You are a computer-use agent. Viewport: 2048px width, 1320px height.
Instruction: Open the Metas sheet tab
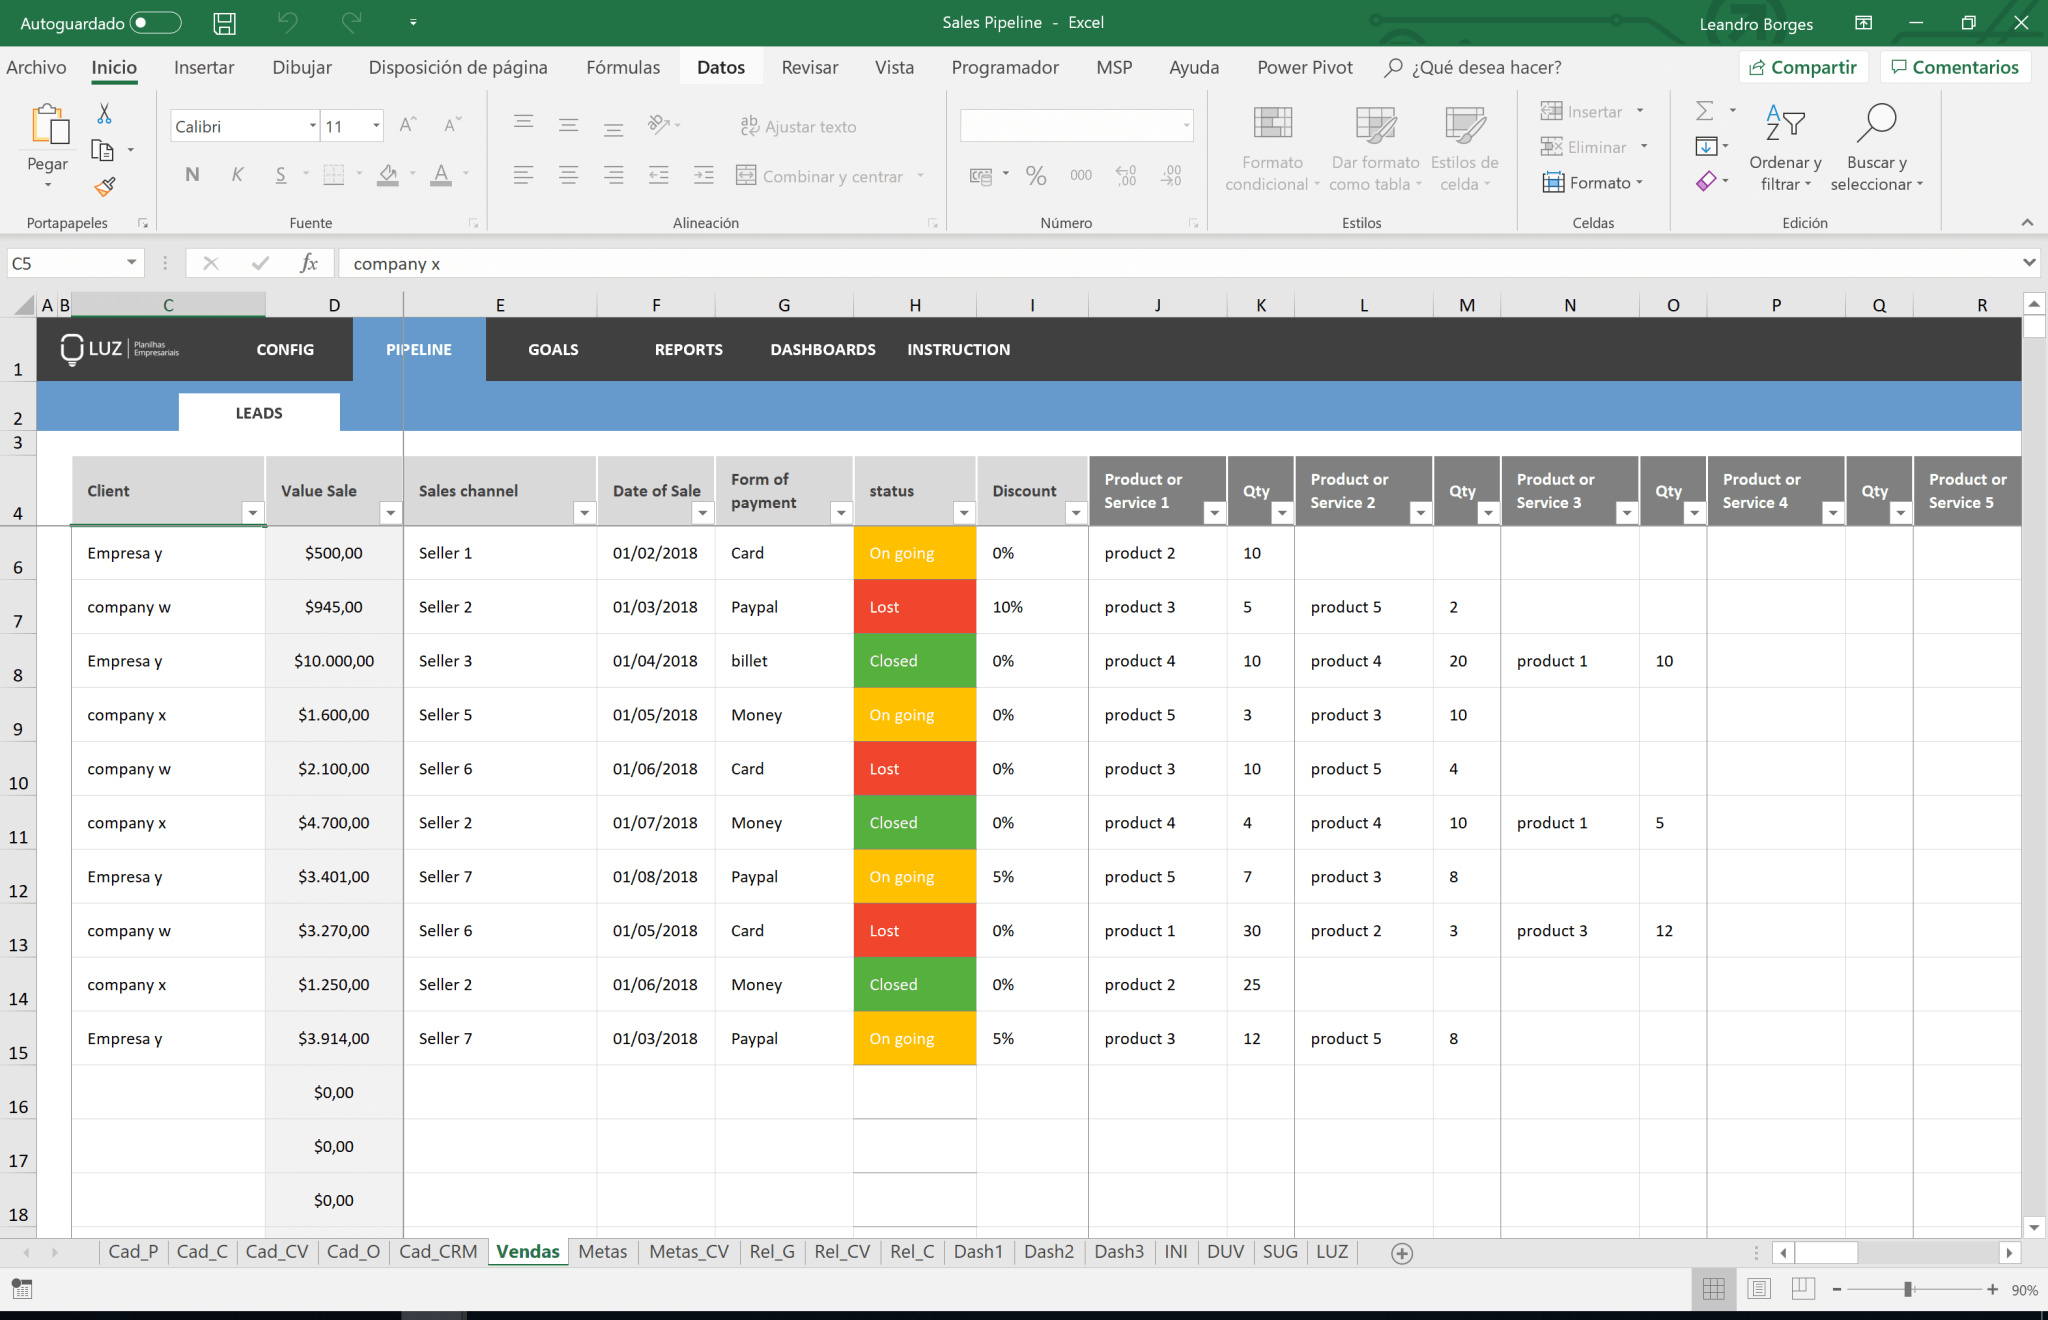[602, 1251]
